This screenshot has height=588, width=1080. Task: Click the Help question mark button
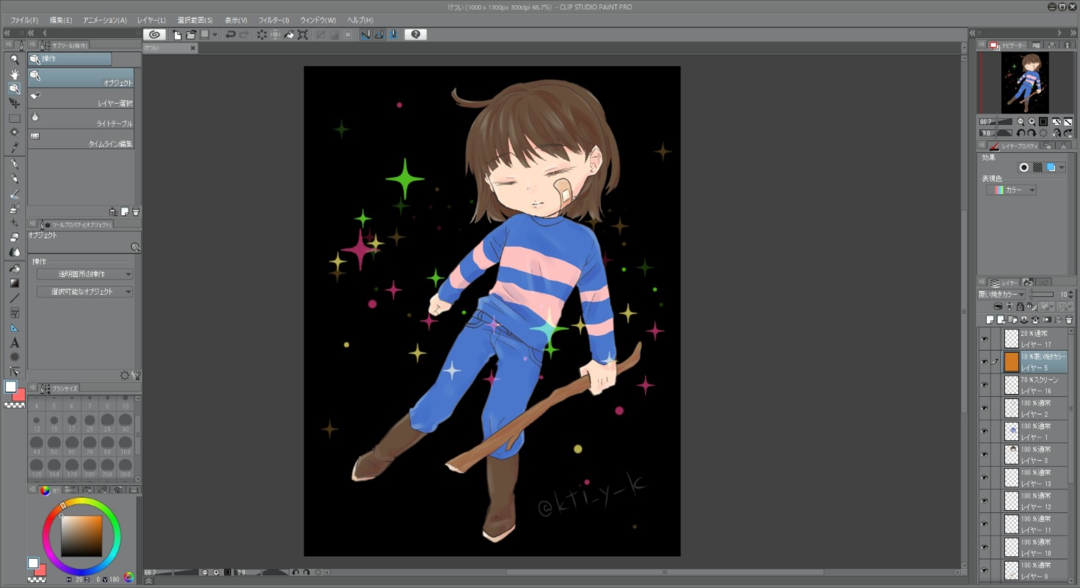click(417, 35)
